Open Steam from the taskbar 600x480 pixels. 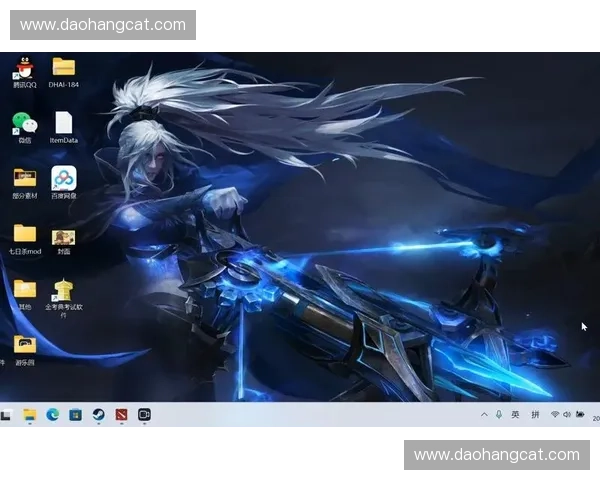[x=99, y=415]
